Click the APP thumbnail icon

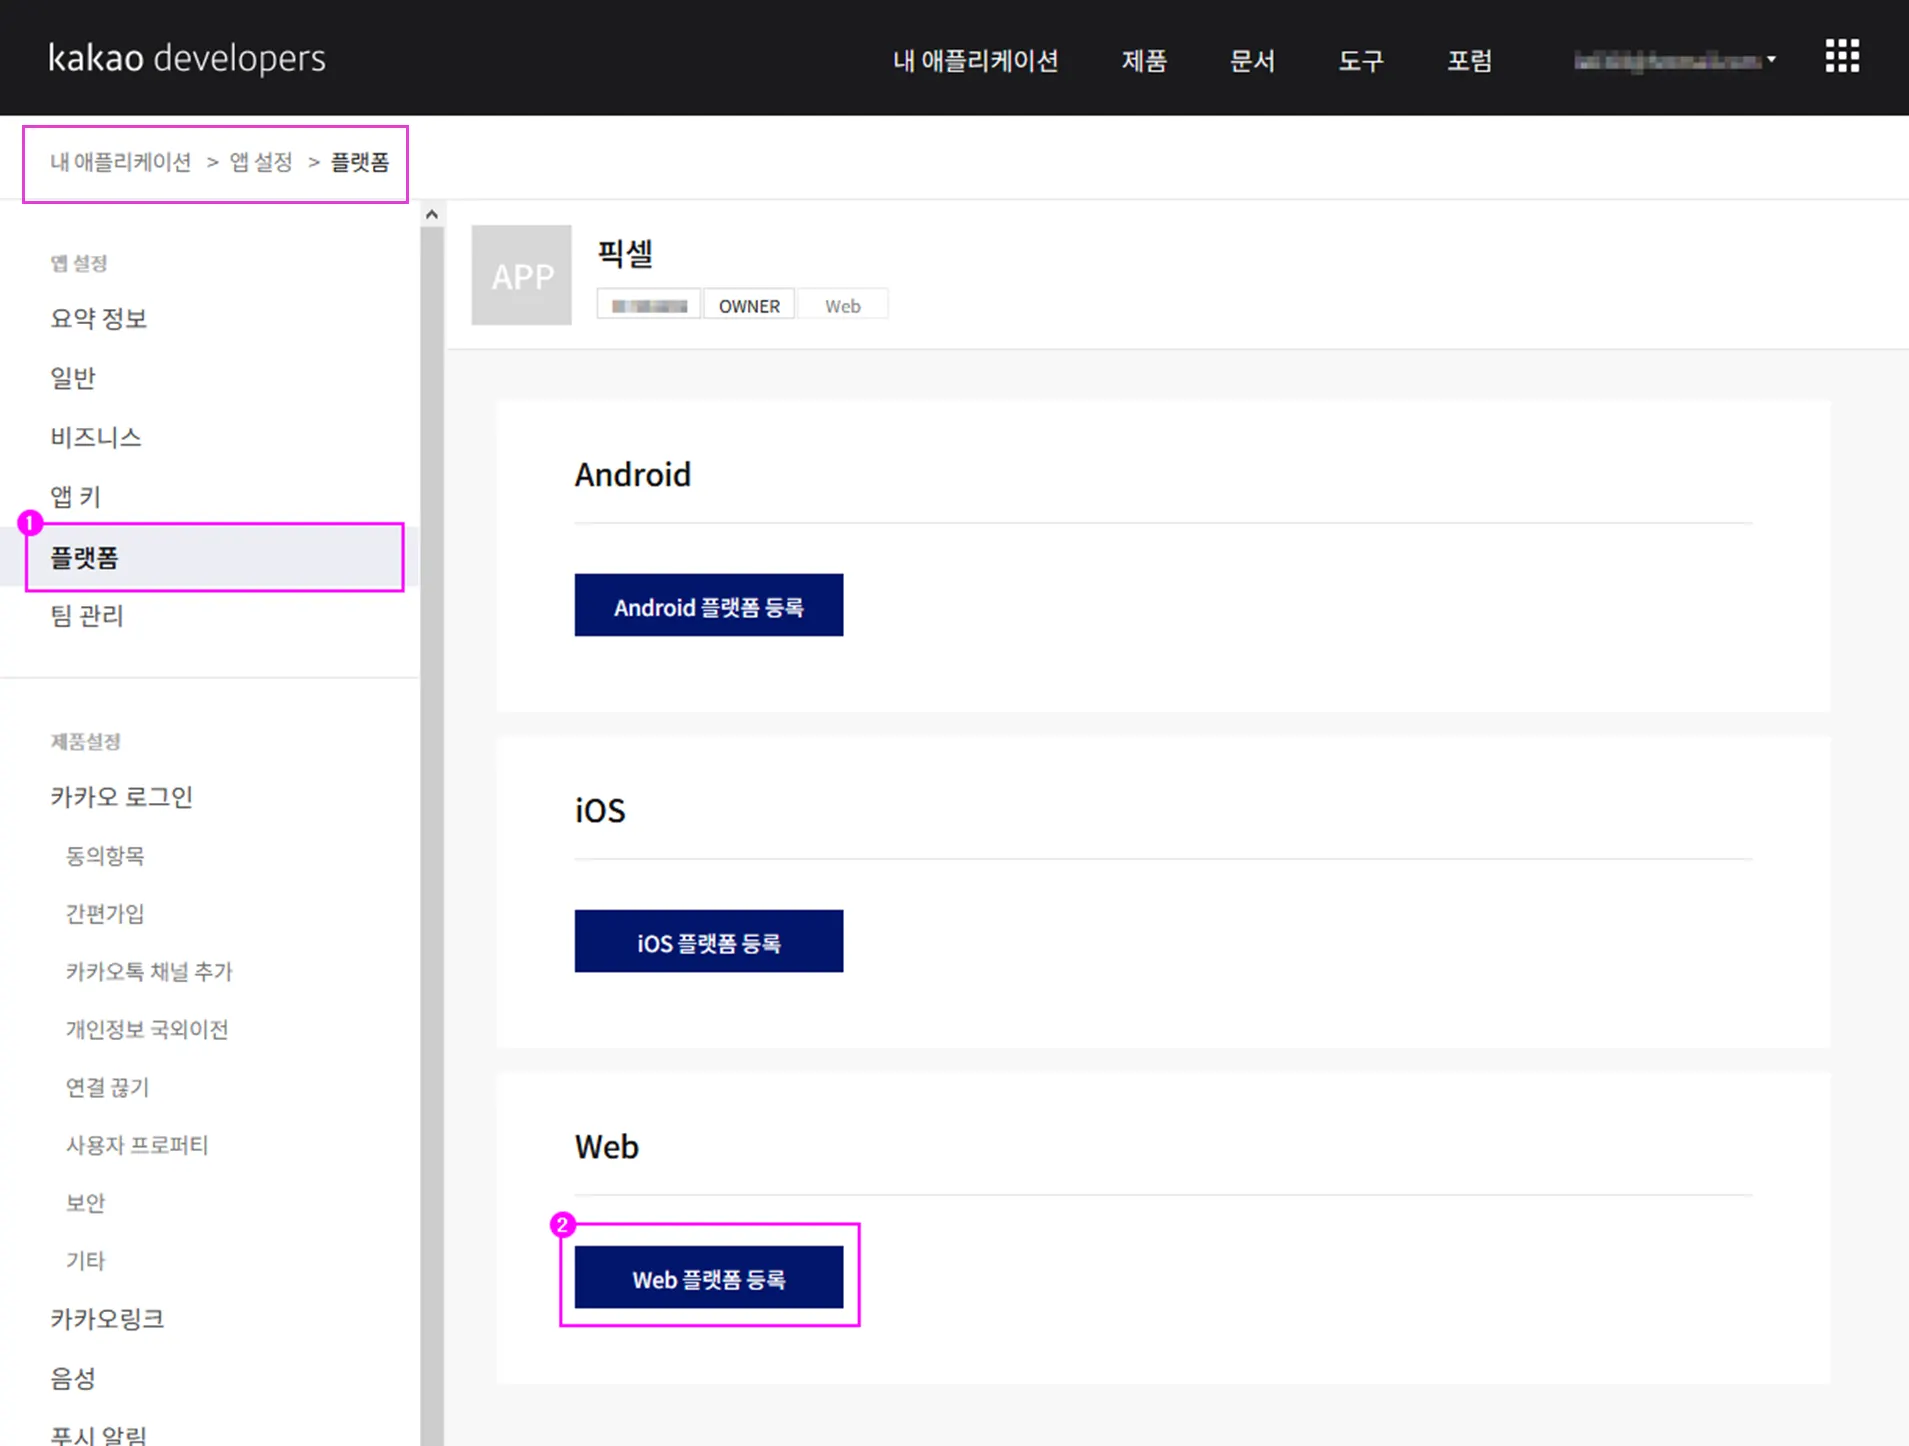click(522, 275)
